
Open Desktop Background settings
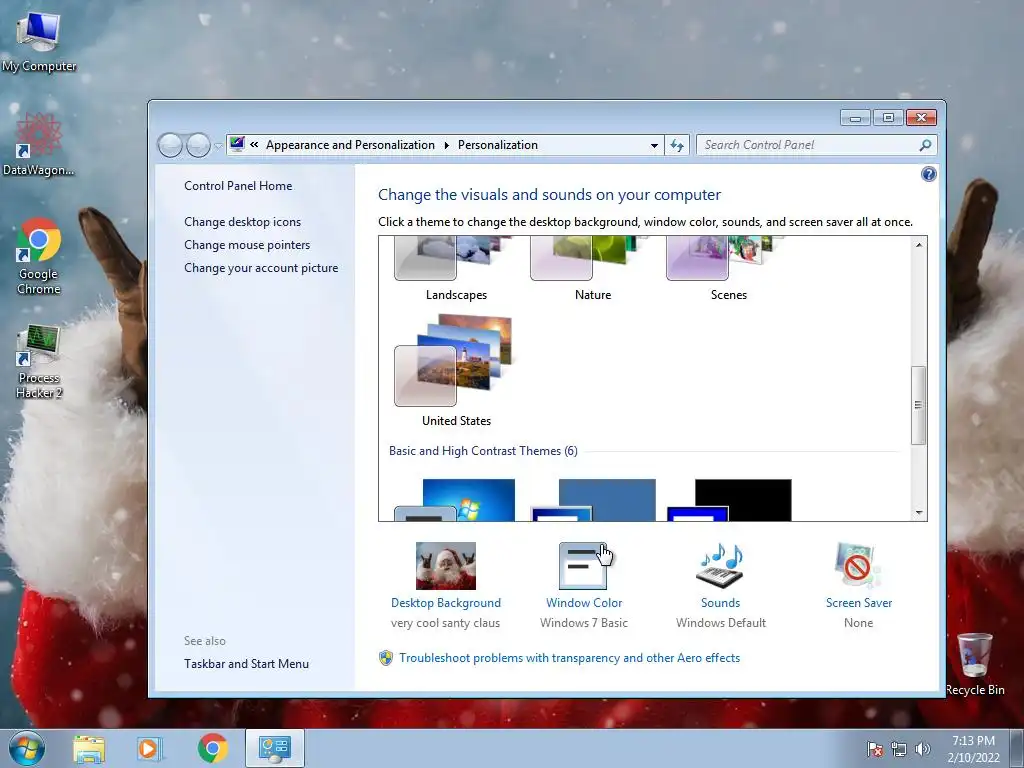(445, 586)
